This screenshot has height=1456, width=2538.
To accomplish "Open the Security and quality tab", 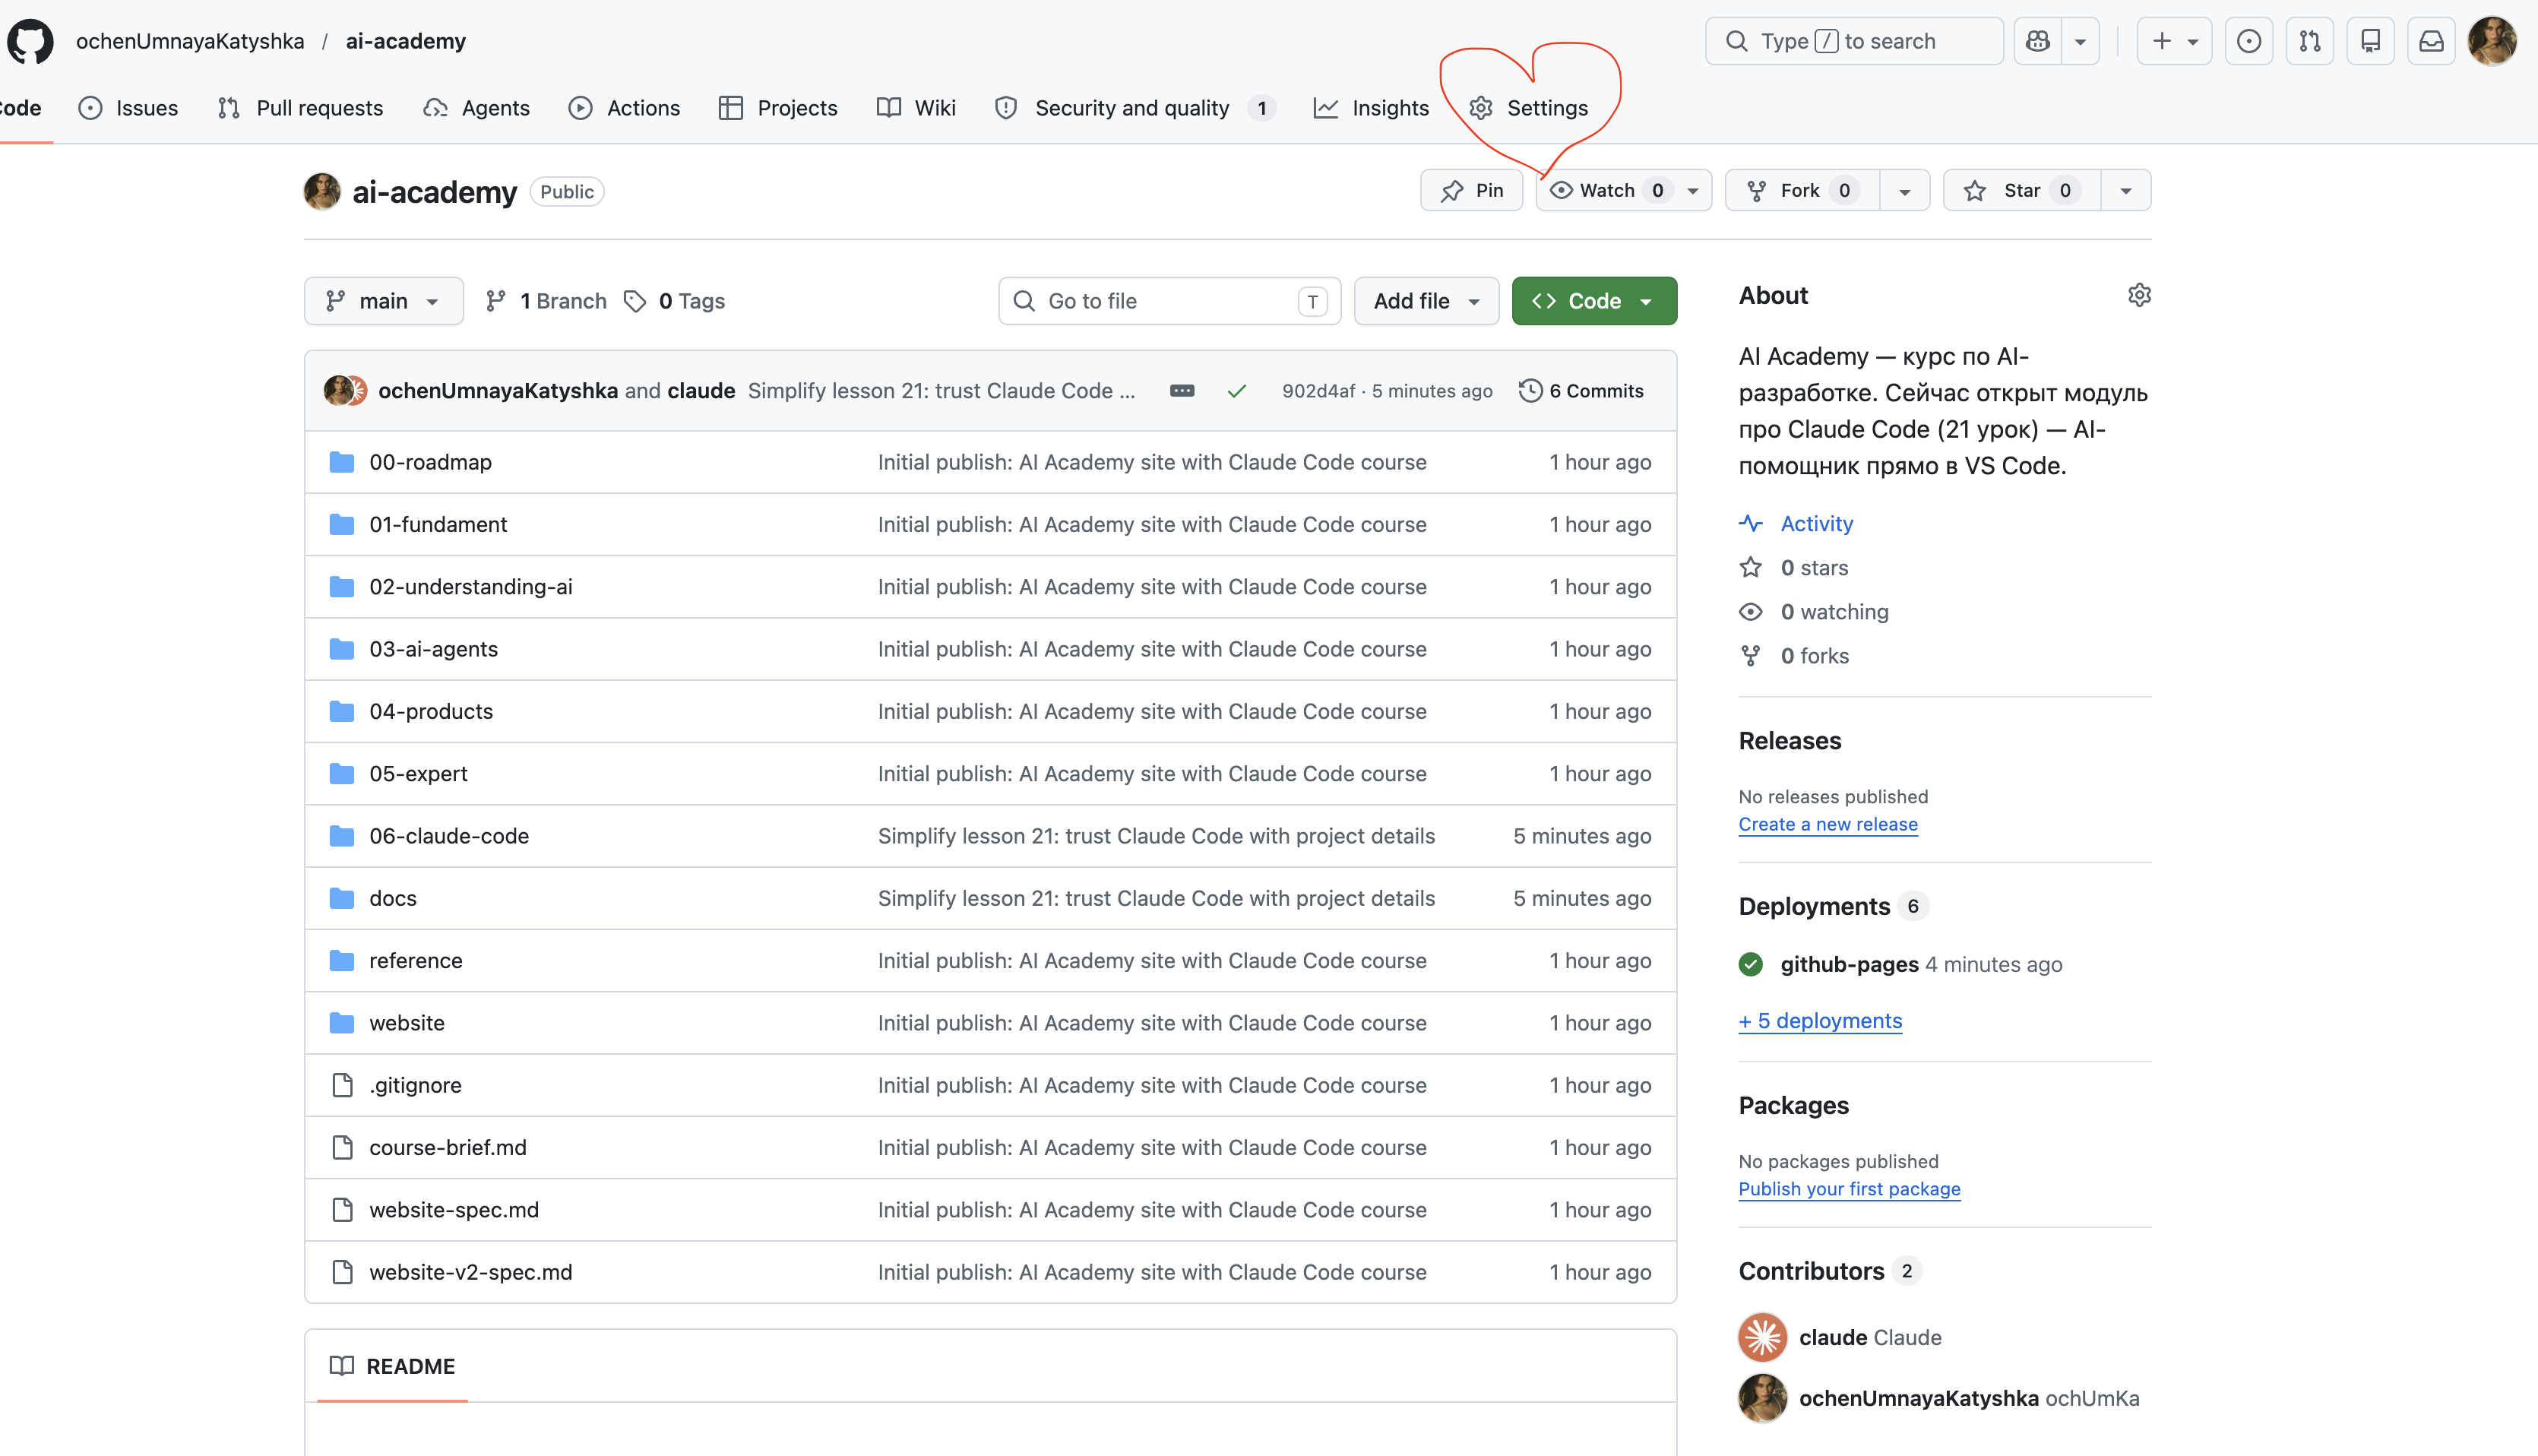I will pos(1135,108).
